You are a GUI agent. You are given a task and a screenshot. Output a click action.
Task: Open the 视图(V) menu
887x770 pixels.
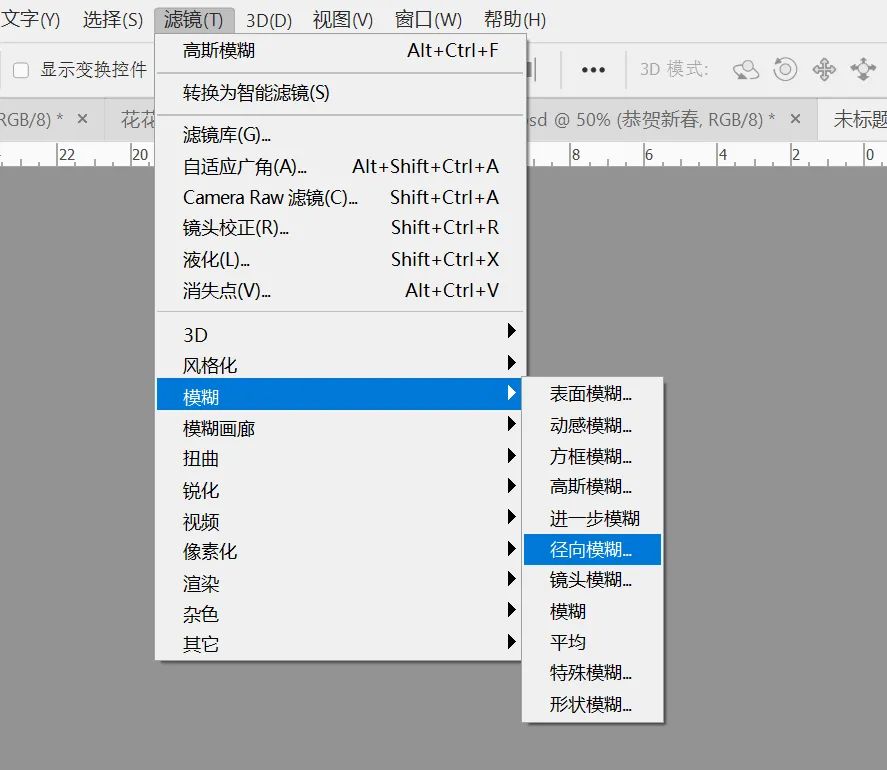pos(343,20)
